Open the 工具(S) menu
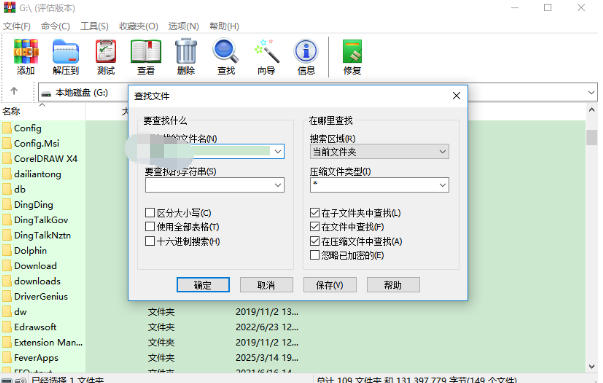The image size is (603, 383). [x=94, y=26]
